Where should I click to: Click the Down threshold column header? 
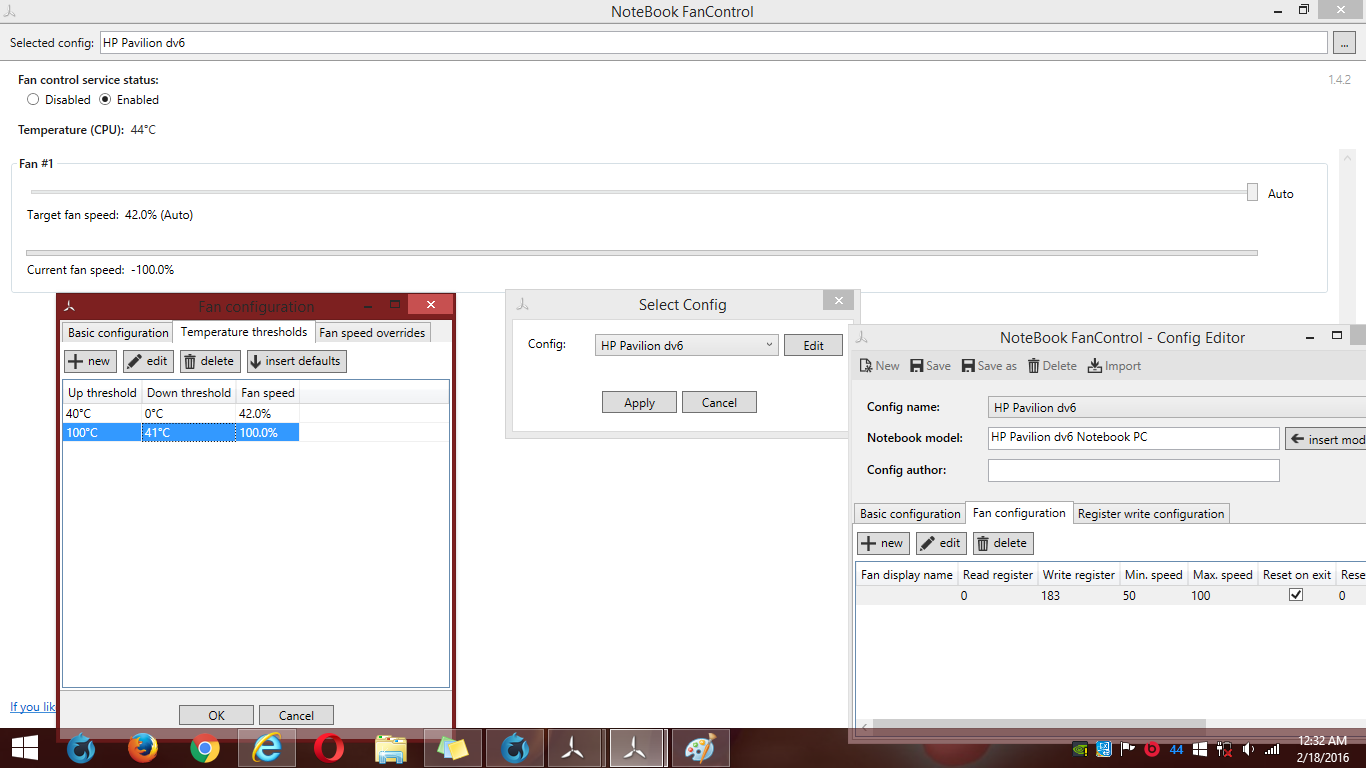coord(189,393)
